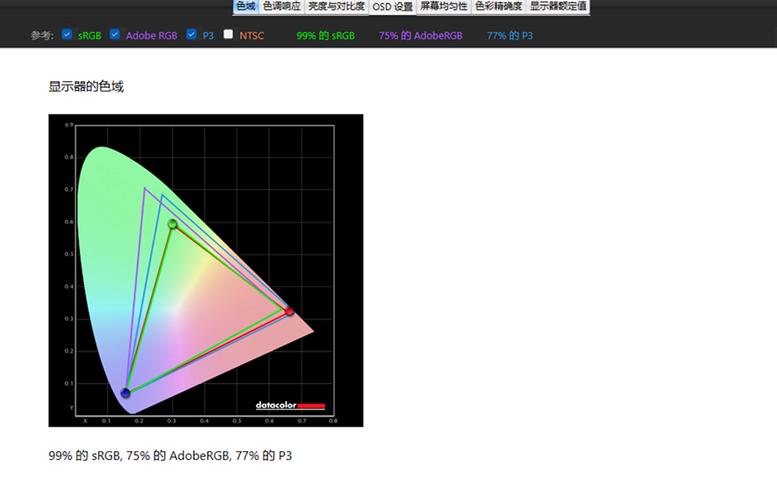Disable the P3 reference checkbox

pos(191,34)
